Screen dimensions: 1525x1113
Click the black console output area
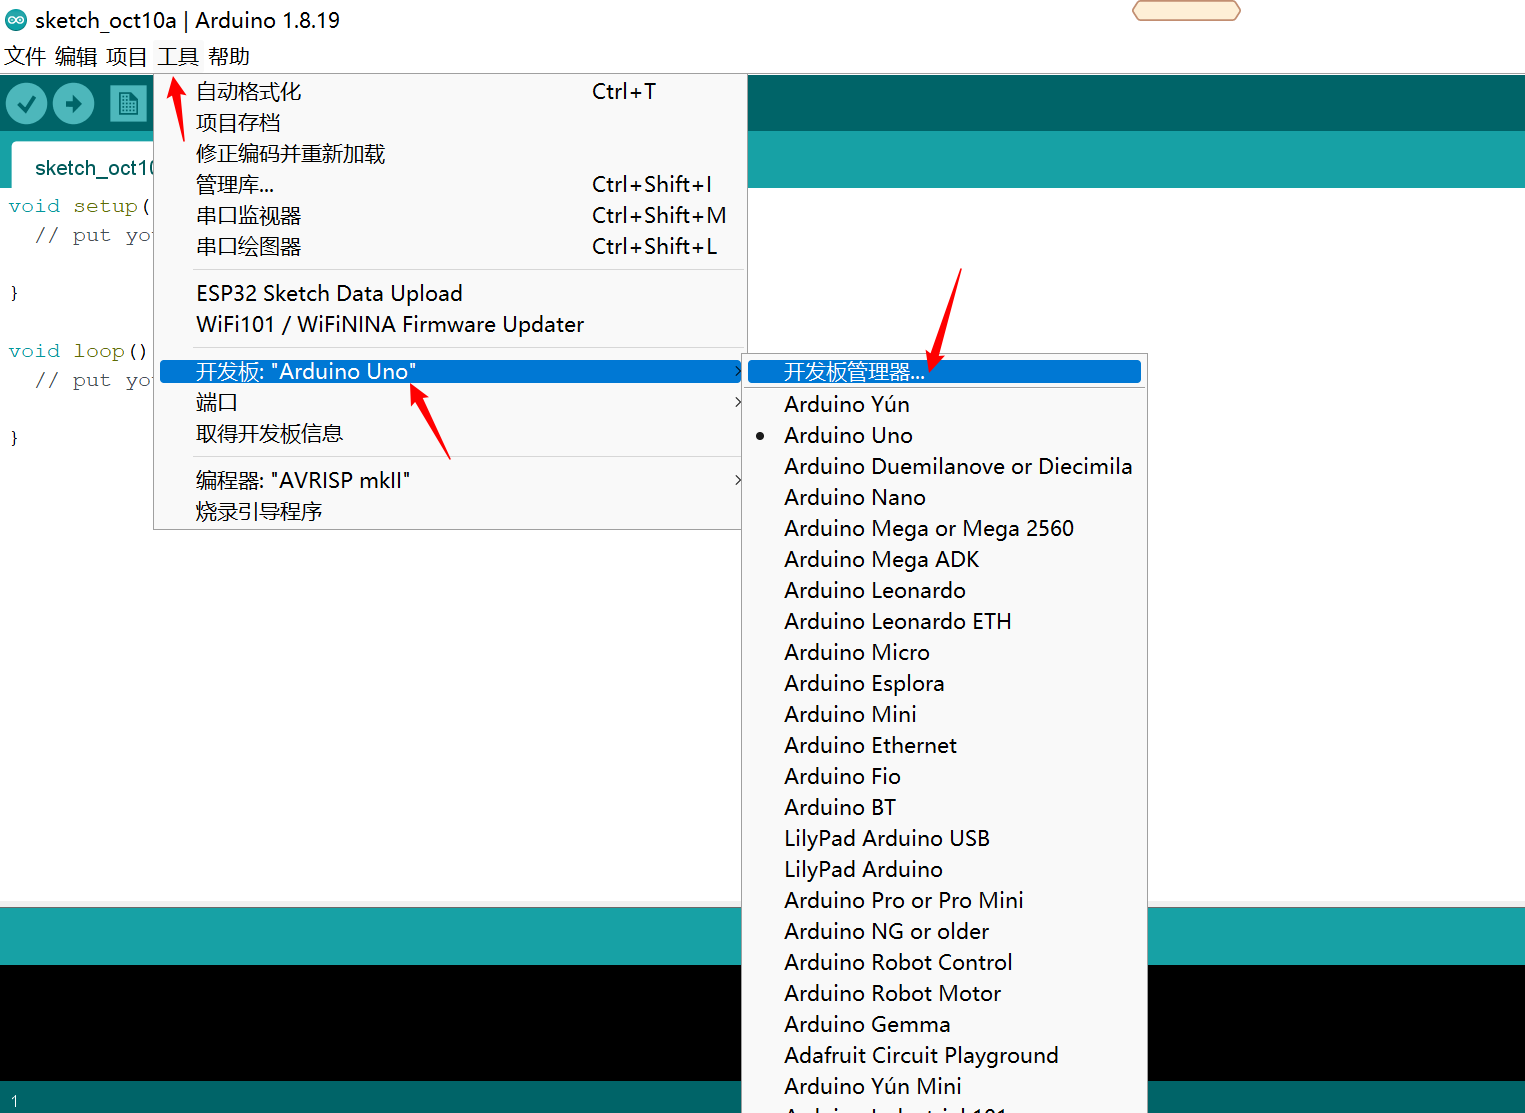tap(370, 1022)
